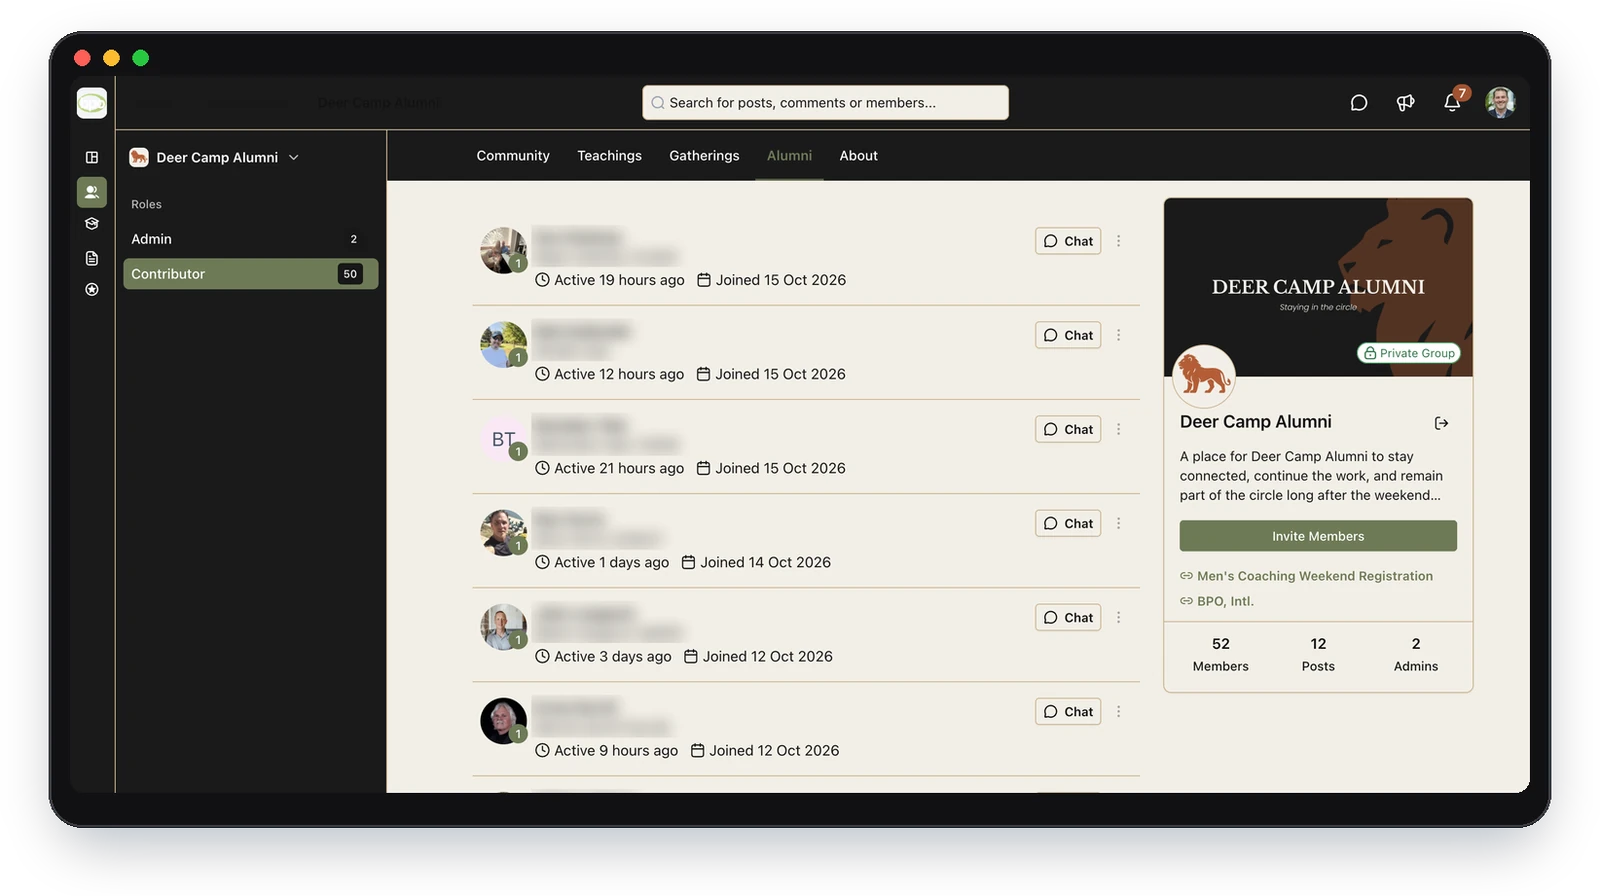Image resolution: width=1600 pixels, height=896 pixels.
Task: Focus the search posts, comments or members field
Action: 825,103
